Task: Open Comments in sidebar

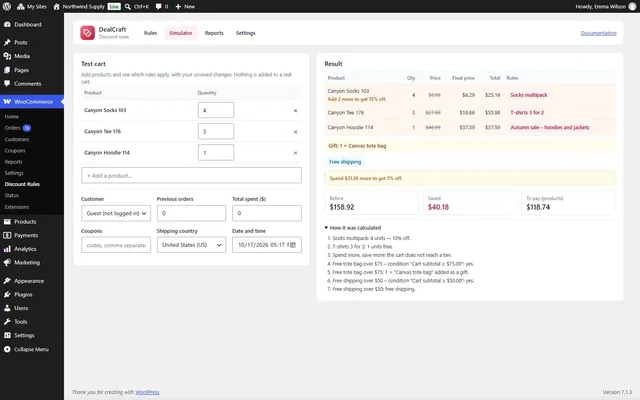Action: pos(32,84)
